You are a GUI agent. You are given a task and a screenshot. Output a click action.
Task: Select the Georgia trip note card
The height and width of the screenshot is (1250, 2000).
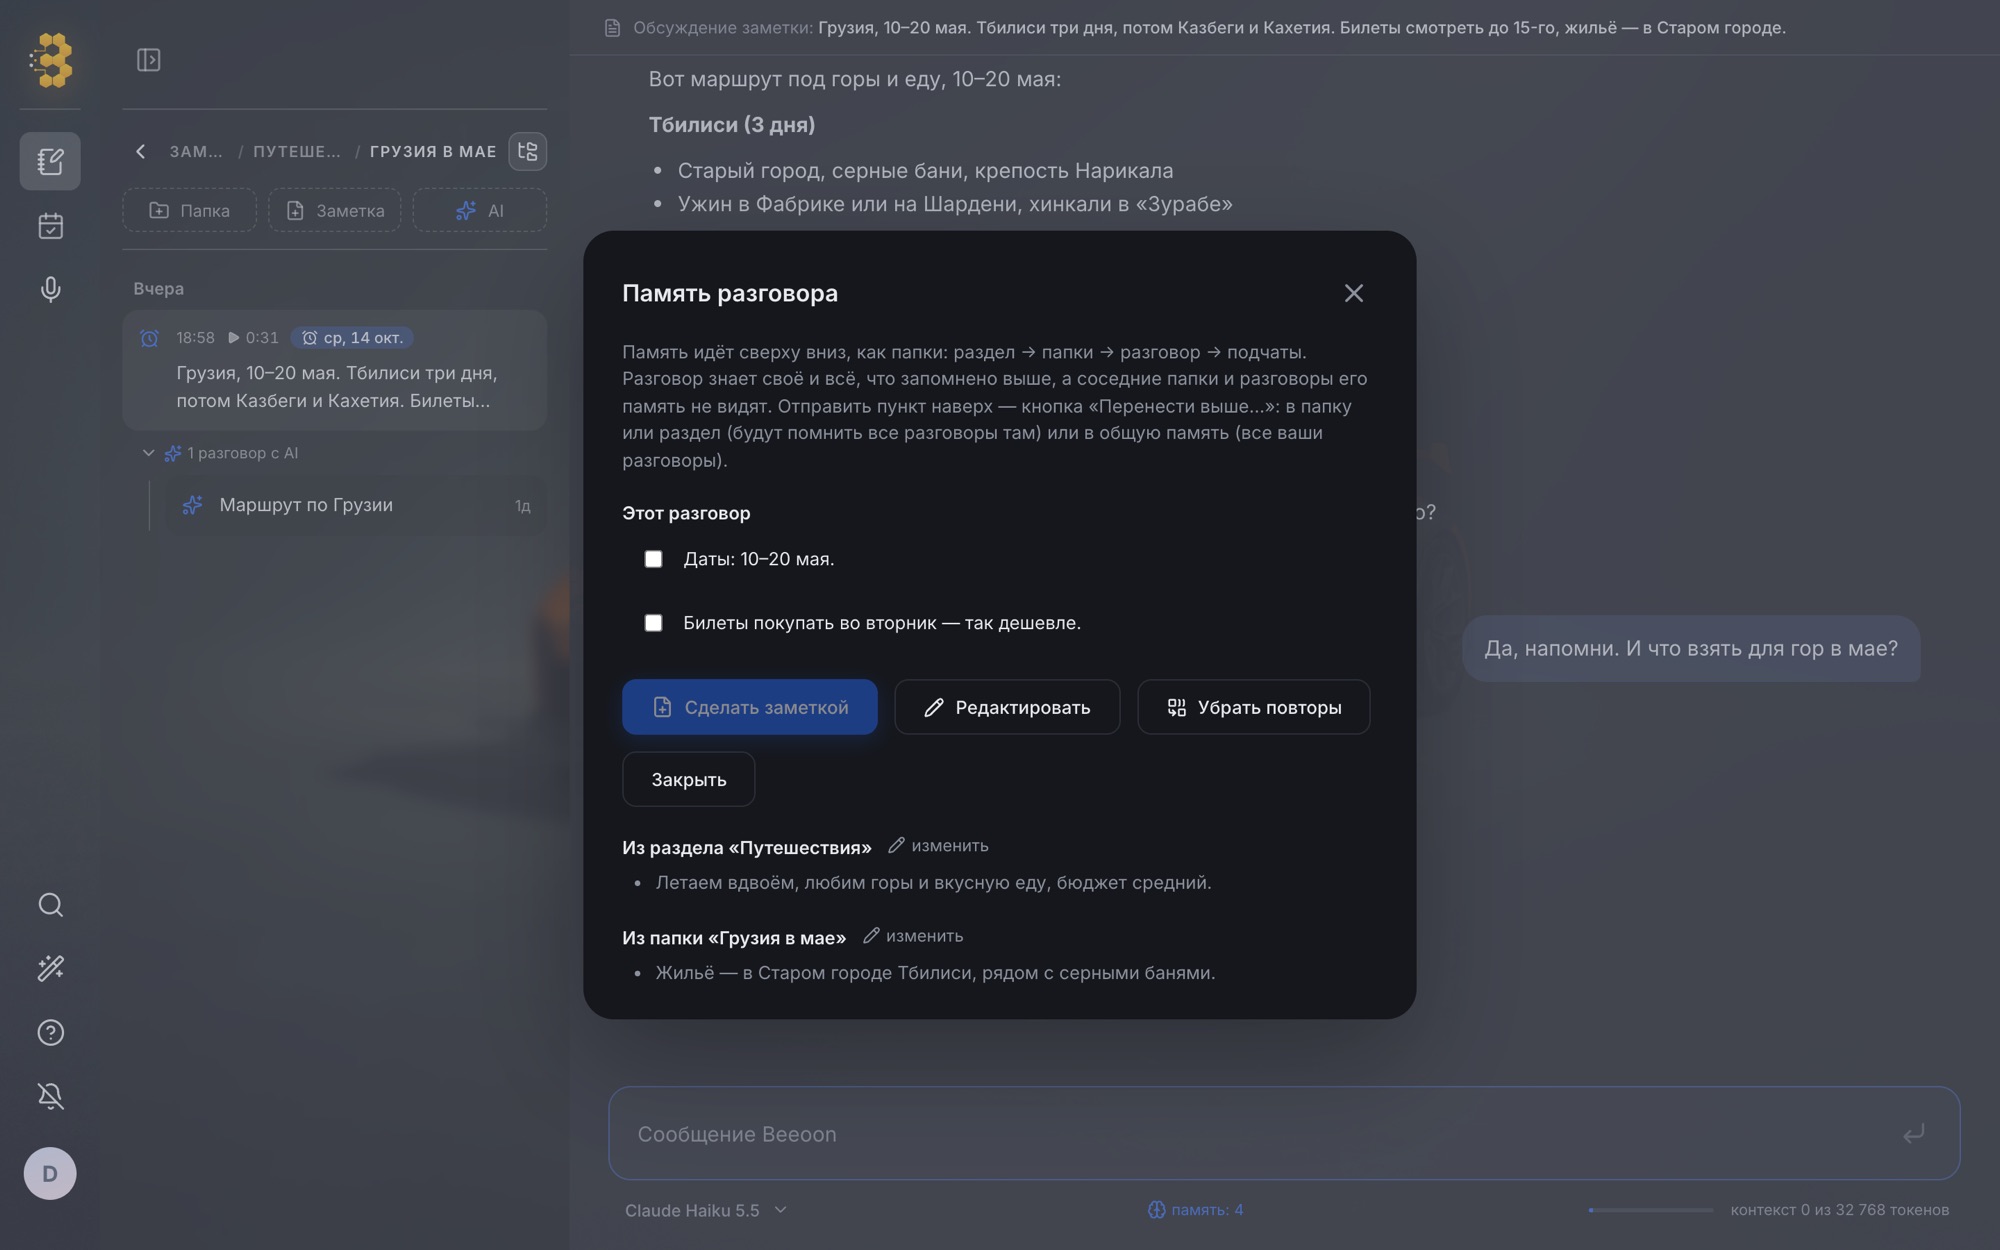pyautogui.click(x=335, y=370)
